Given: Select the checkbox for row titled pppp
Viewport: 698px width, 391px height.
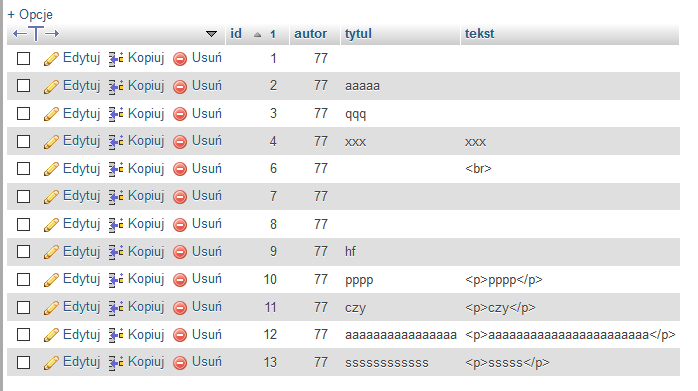Looking at the screenshot, I should click(24, 280).
